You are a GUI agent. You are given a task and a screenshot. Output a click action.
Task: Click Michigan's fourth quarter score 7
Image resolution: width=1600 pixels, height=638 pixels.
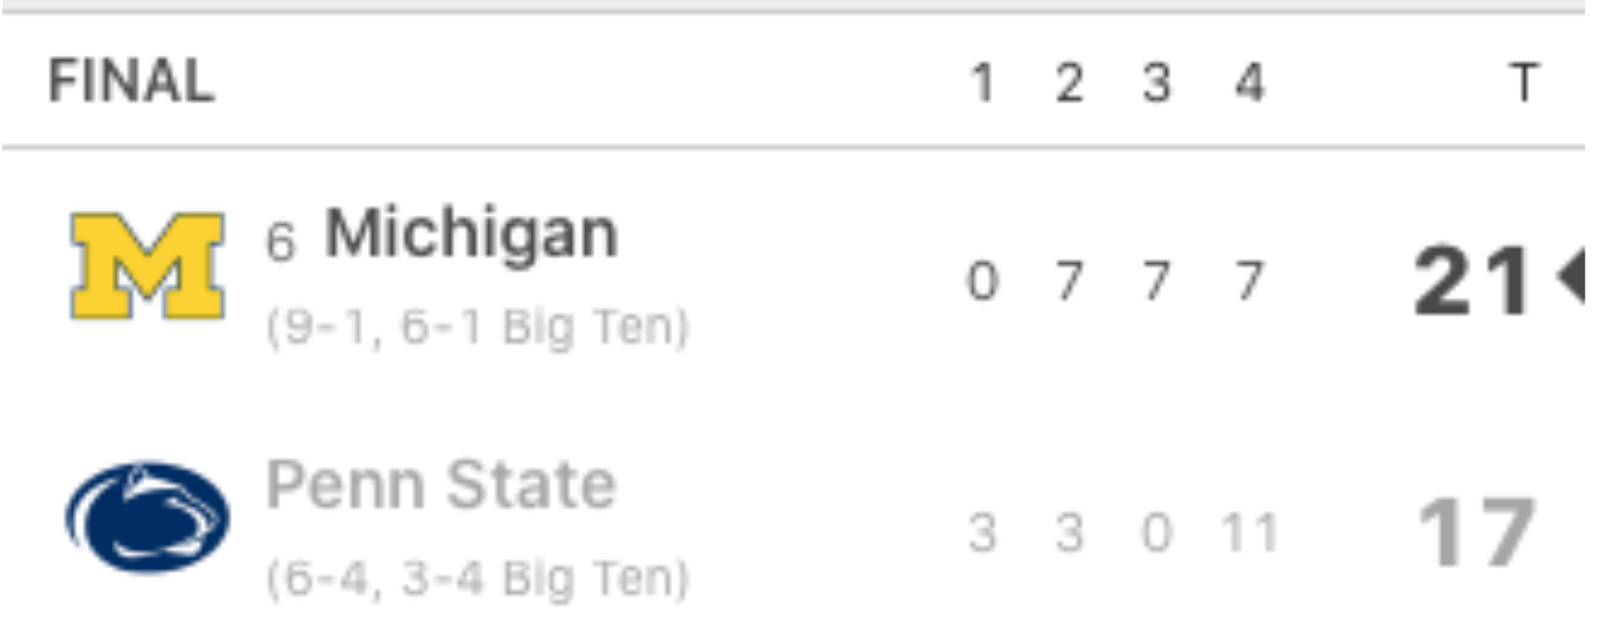click(x=1249, y=281)
